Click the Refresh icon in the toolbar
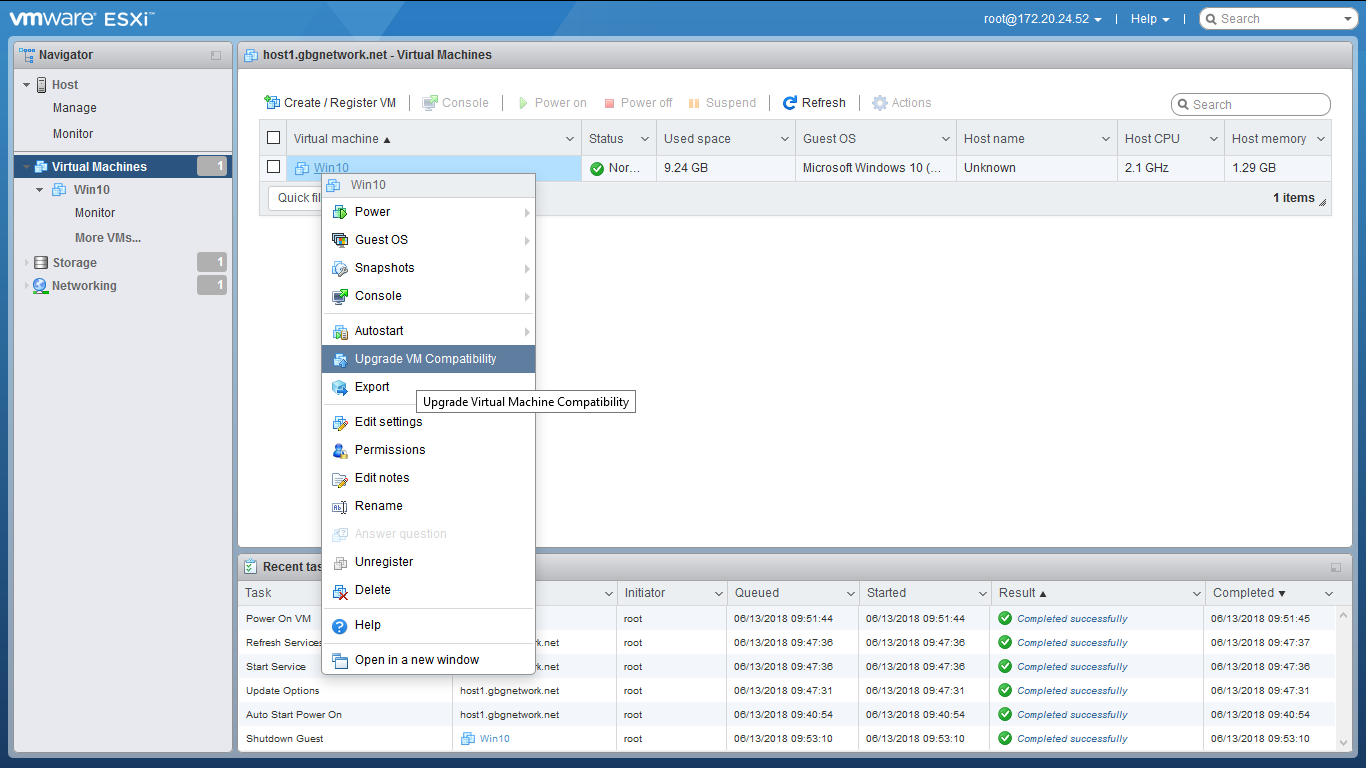The height and width of the screenshot is (768, 1366). (x=790, y=103)
